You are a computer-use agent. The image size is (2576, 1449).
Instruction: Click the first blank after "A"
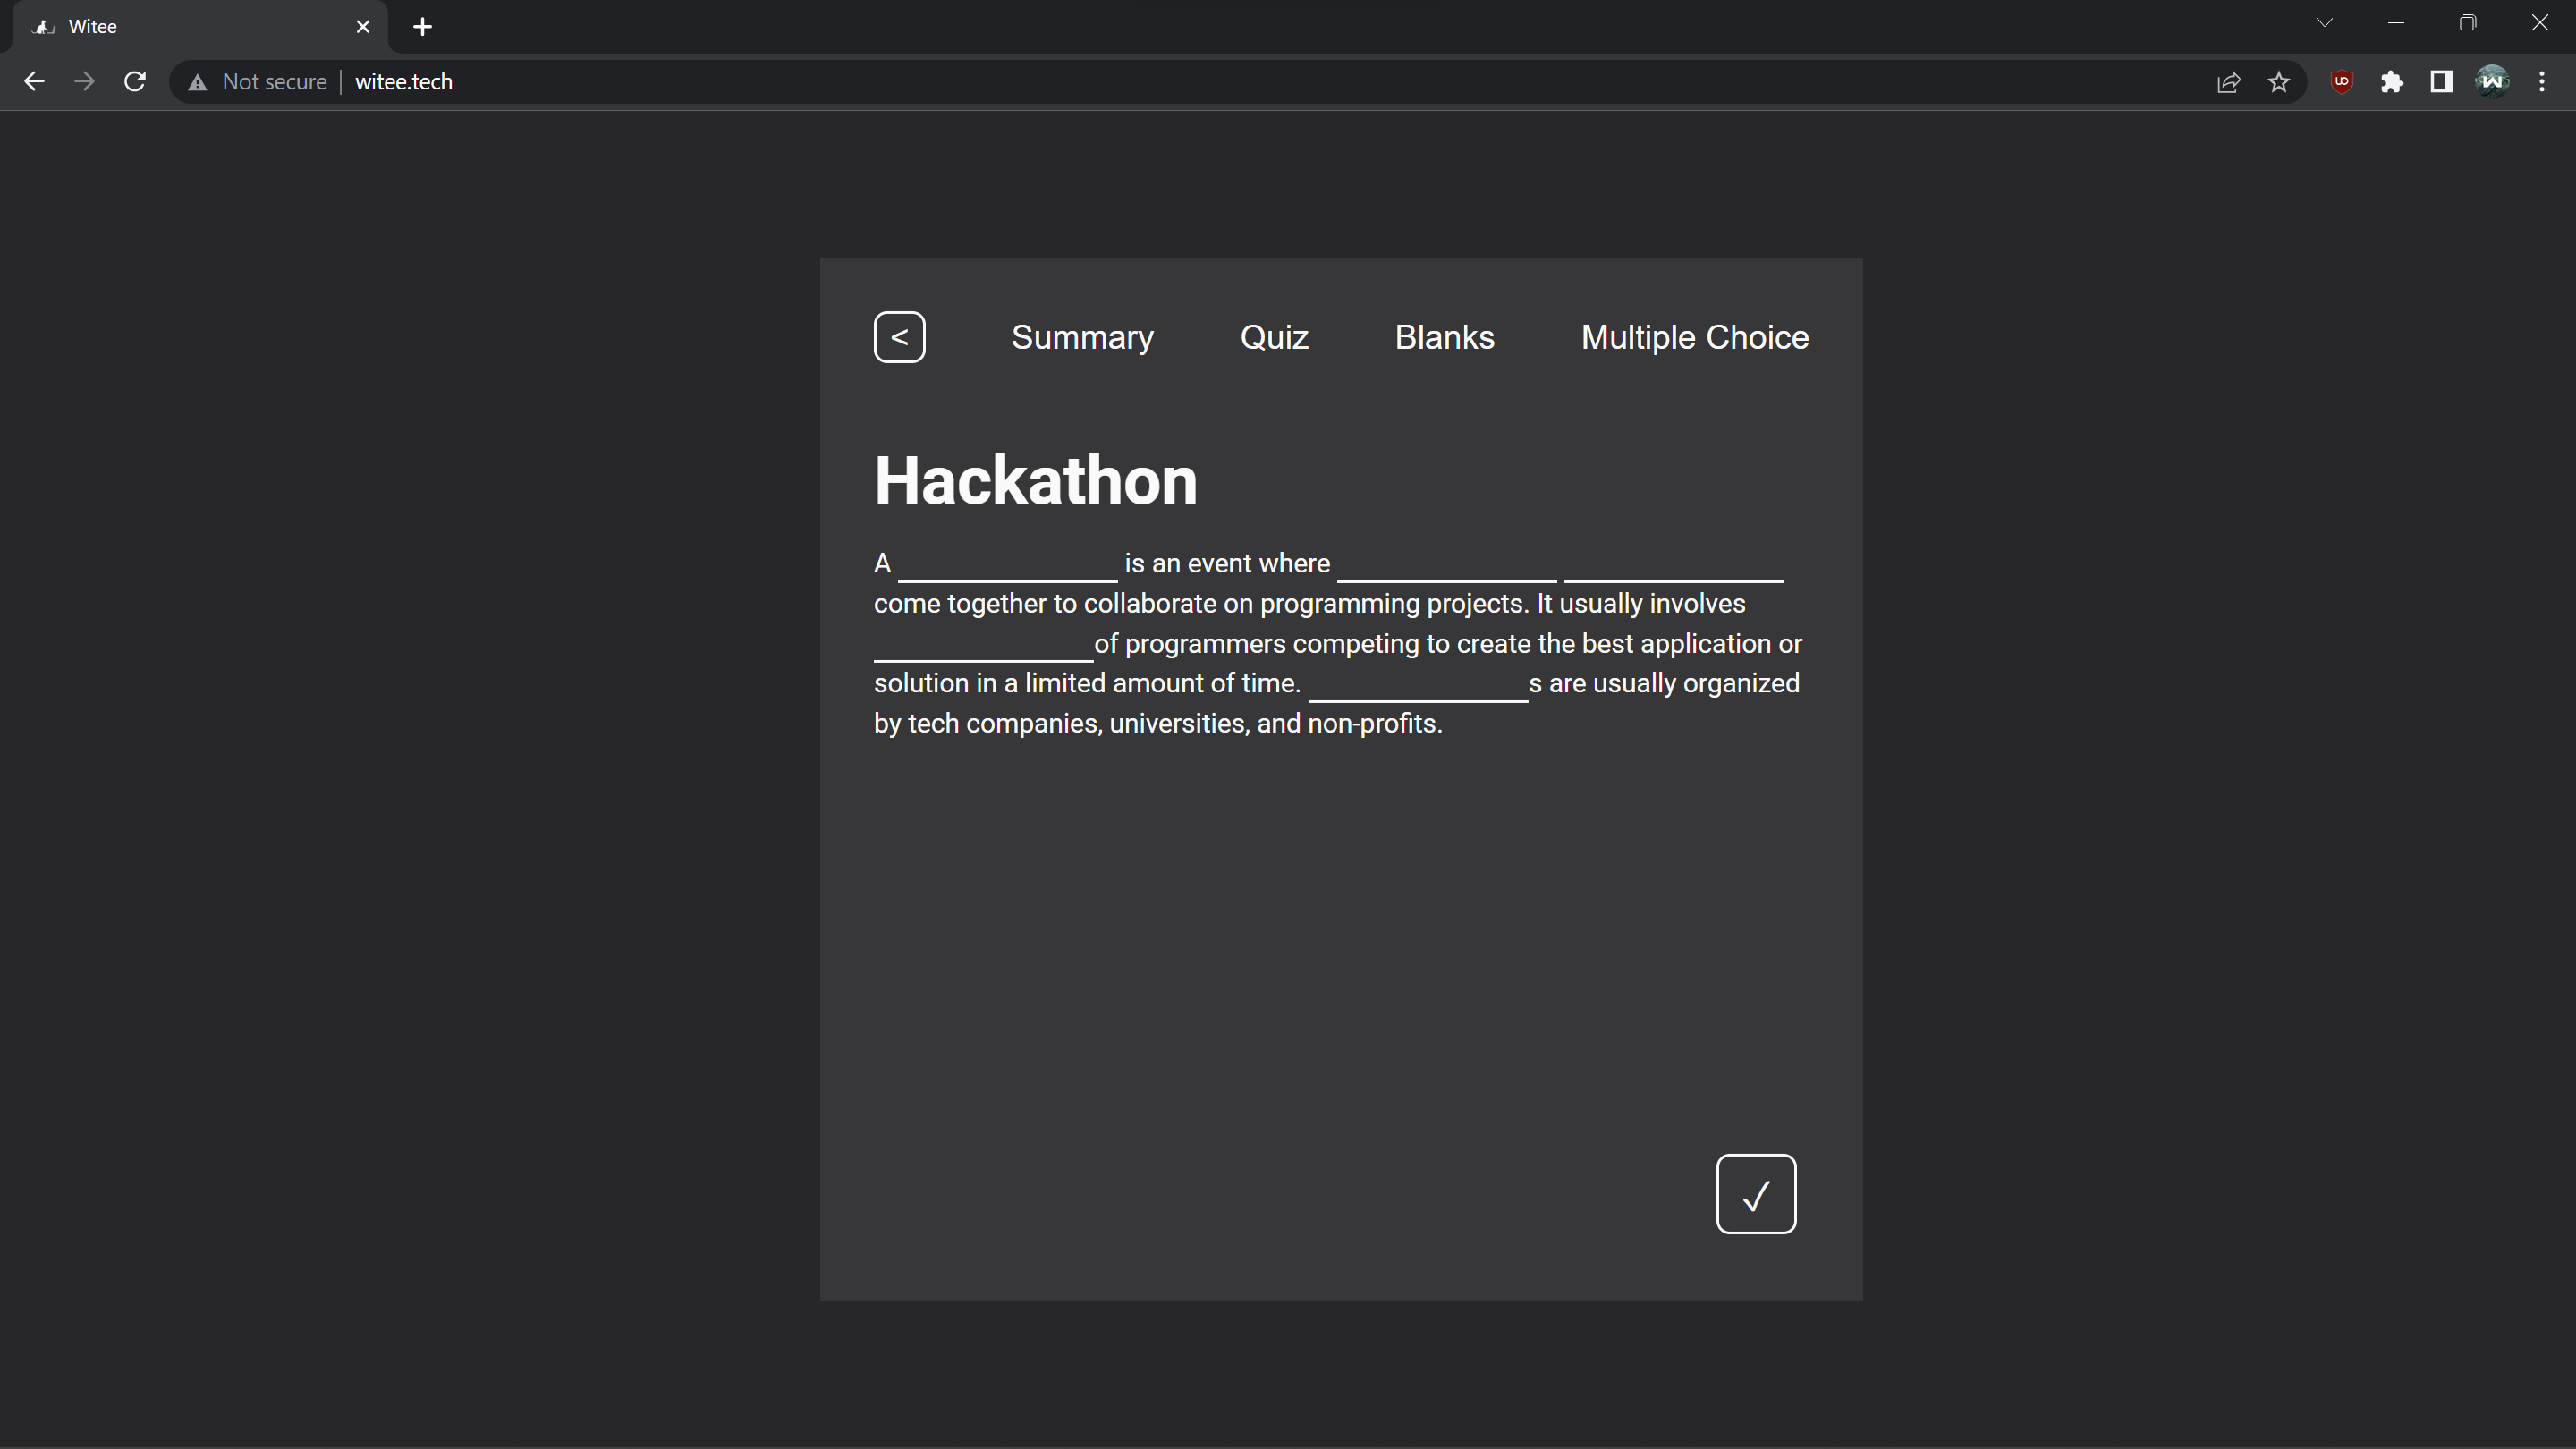pyautogui.click(x=1007, y=565)
